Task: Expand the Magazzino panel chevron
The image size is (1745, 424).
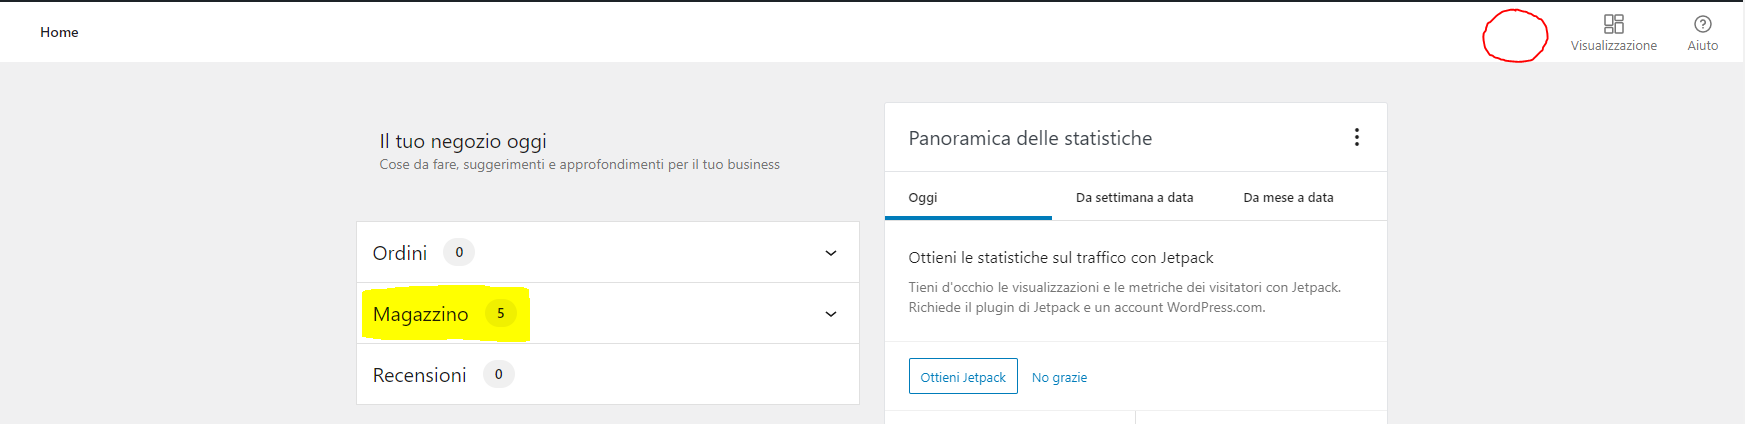Action: tap(830, 314)
